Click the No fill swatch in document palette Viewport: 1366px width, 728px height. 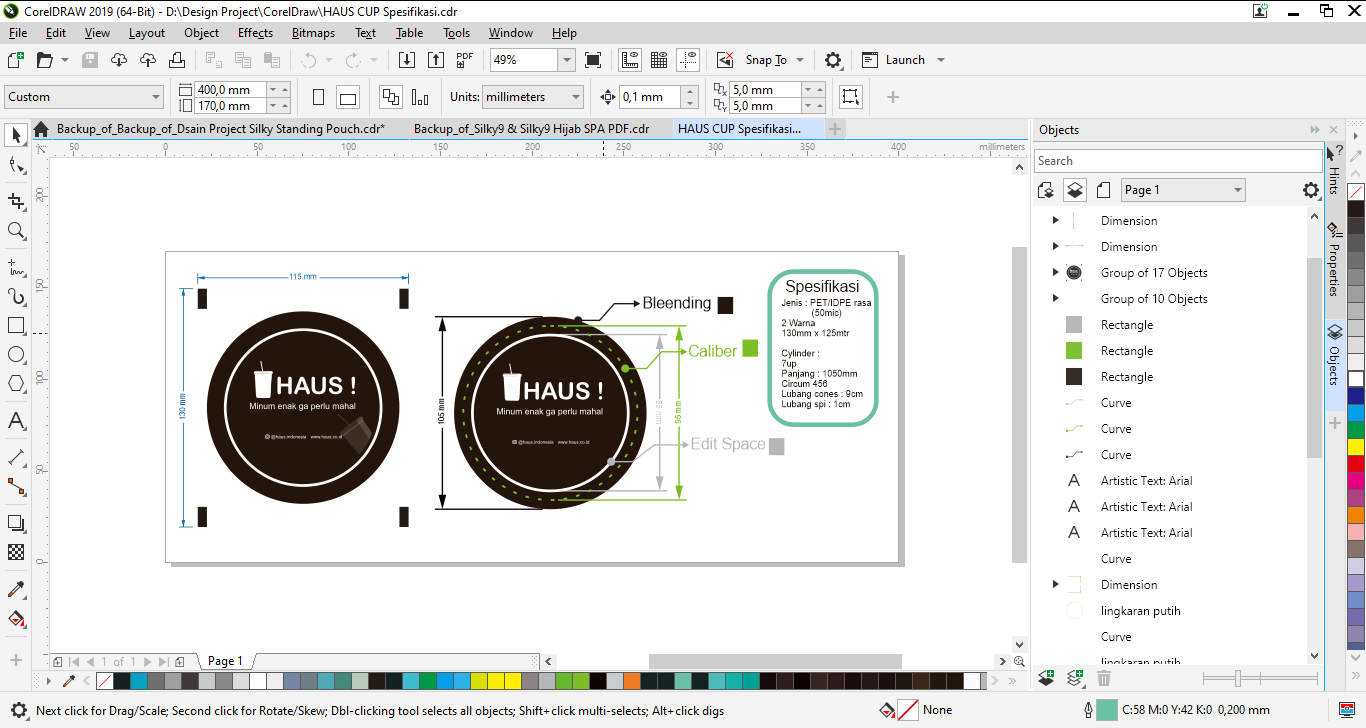point(104,681)
